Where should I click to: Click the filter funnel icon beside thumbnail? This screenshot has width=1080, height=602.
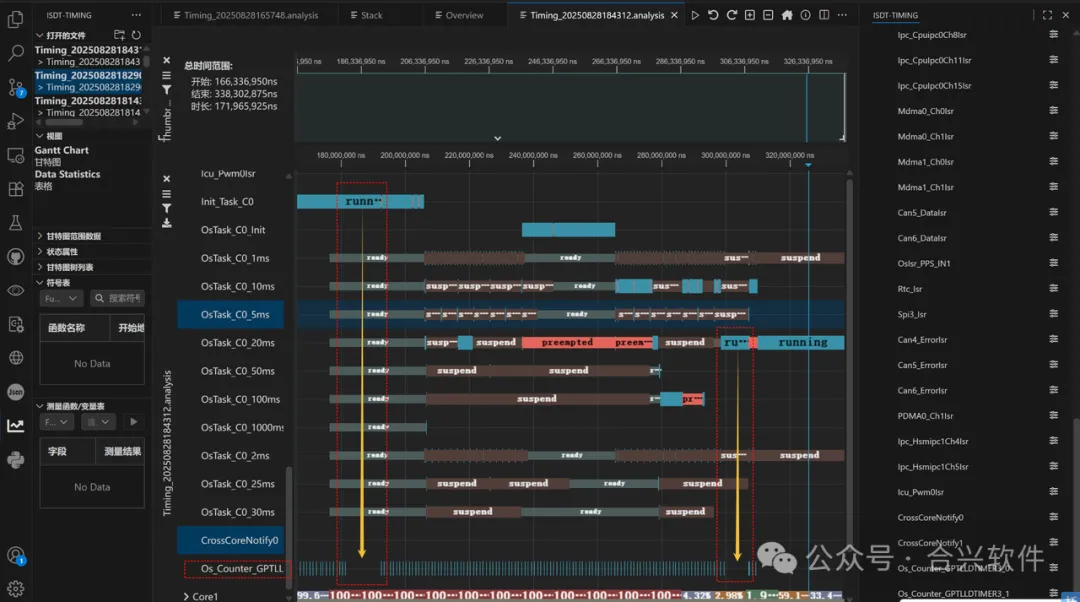[x=167, y=90]
